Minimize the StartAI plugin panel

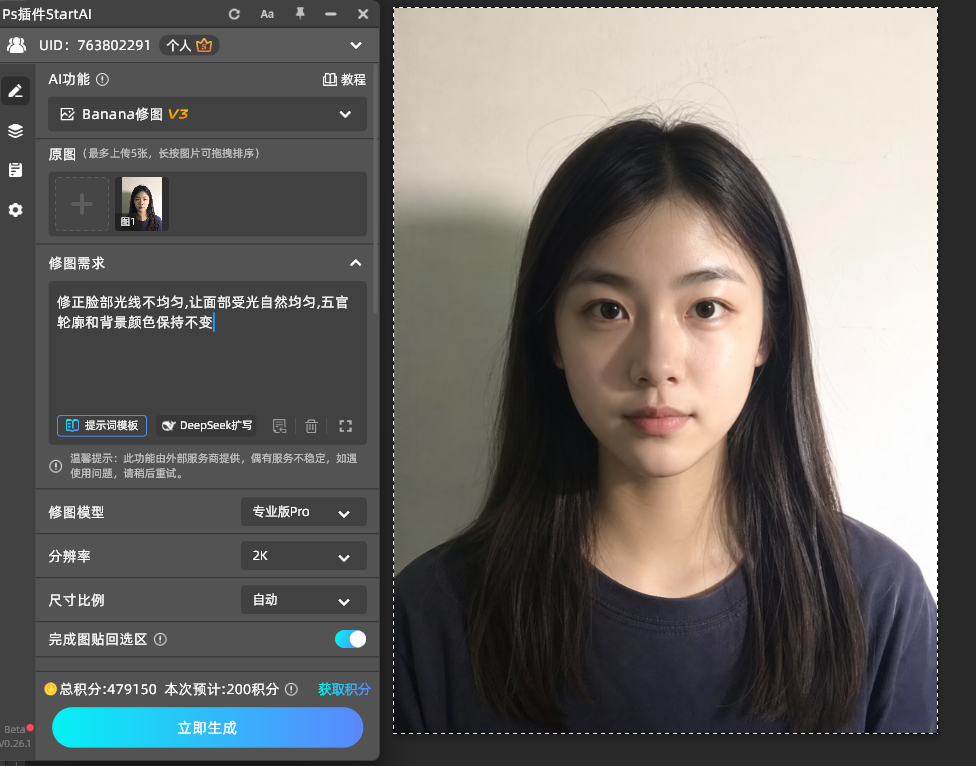click(x=331, y=14)
